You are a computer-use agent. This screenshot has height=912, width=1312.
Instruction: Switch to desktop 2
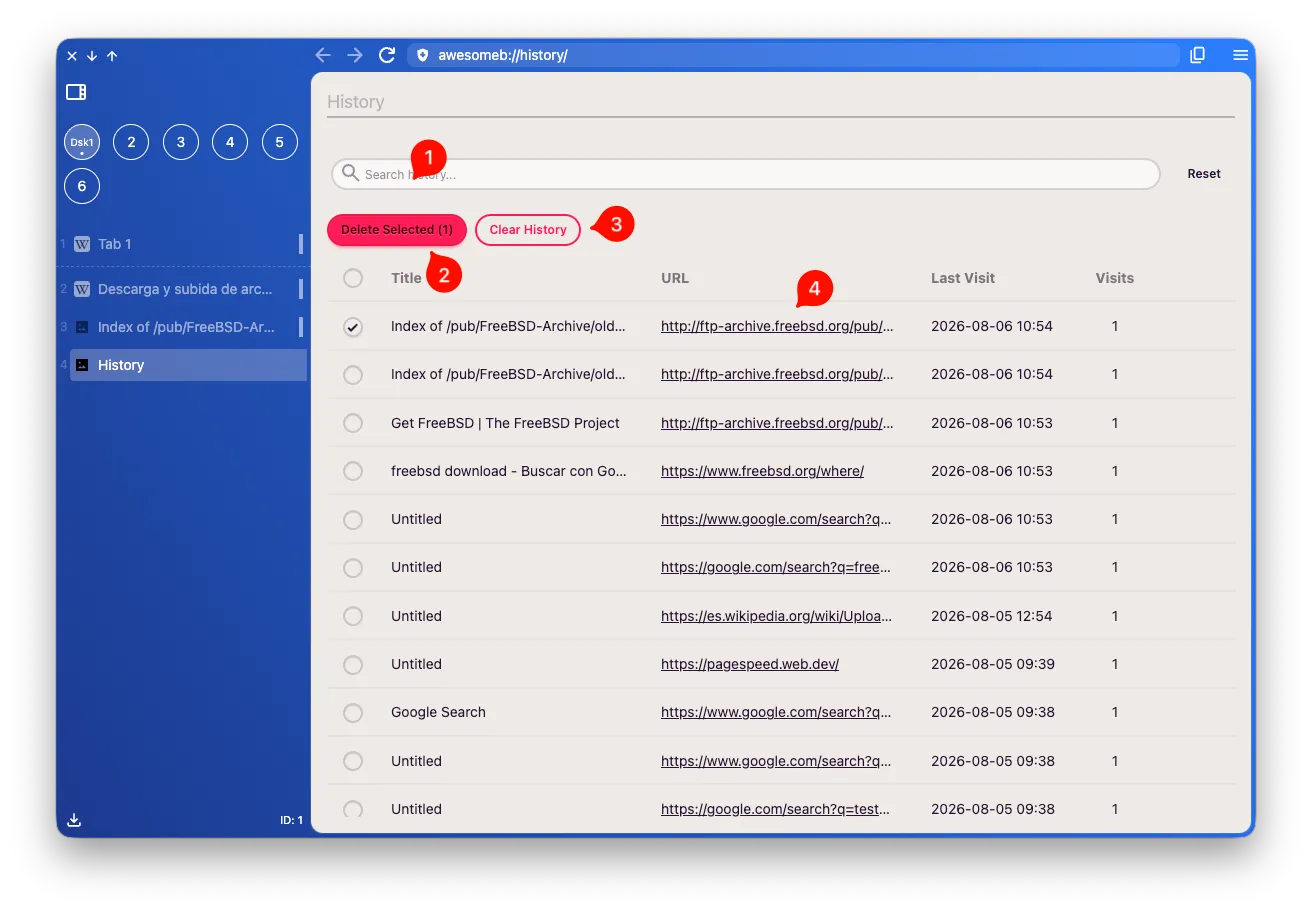(131, 142)
